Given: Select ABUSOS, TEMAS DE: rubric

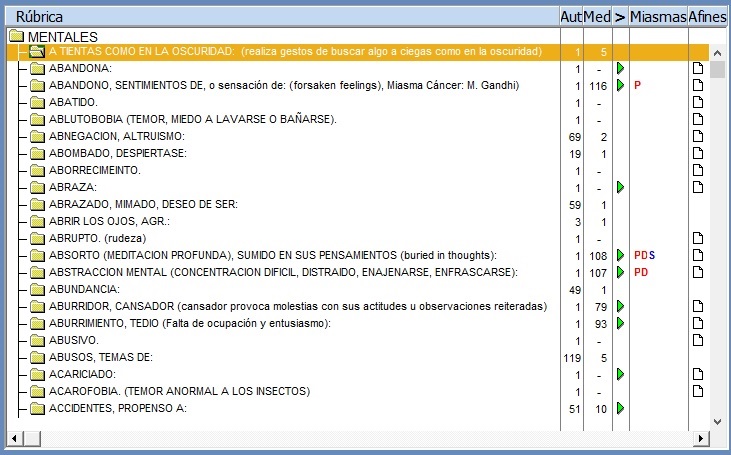Looking at the screenshot, I should click(101, 358).
